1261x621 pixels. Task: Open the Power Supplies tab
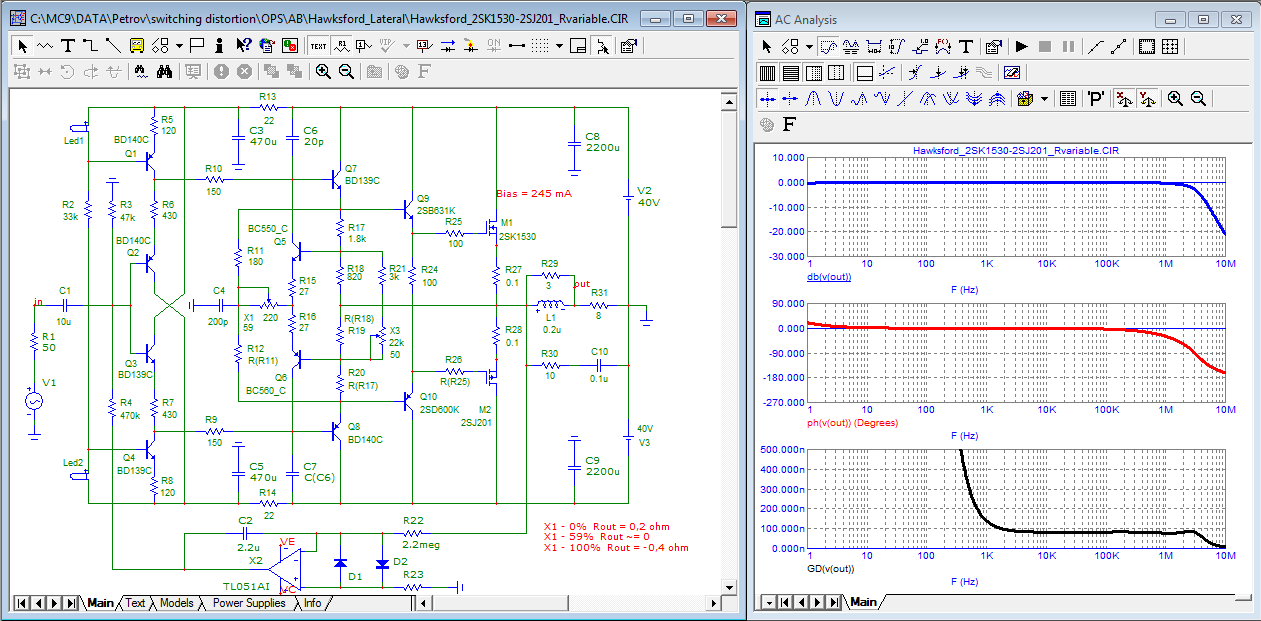pyautogui.click(x=249, y=603)
